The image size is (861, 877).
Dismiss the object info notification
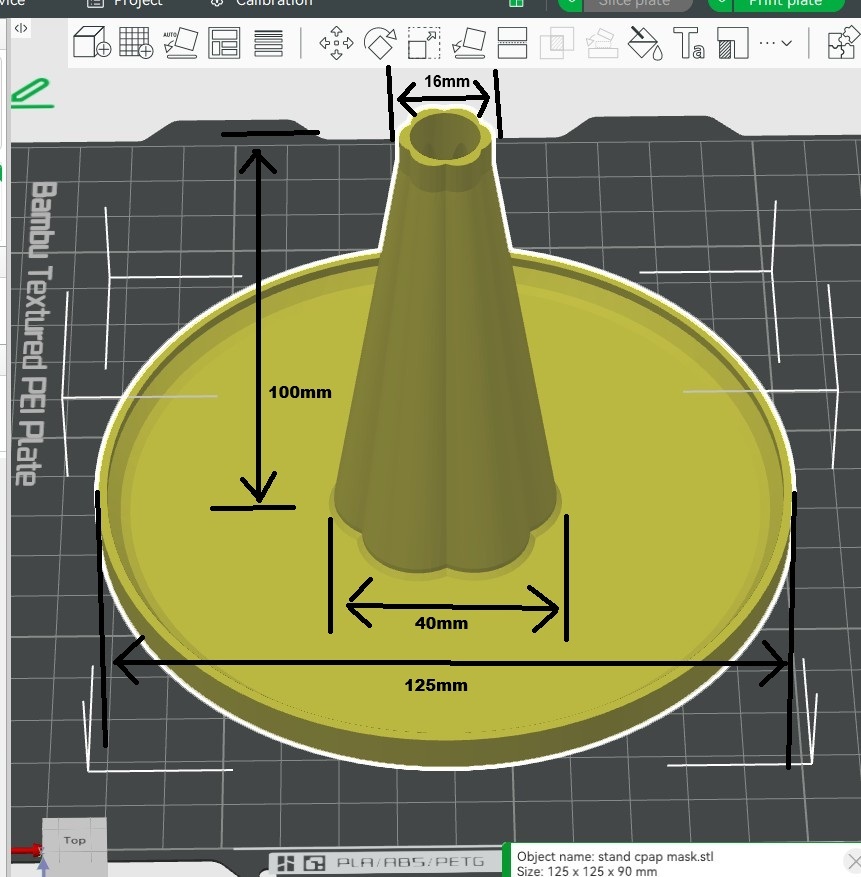coord(851,861)
